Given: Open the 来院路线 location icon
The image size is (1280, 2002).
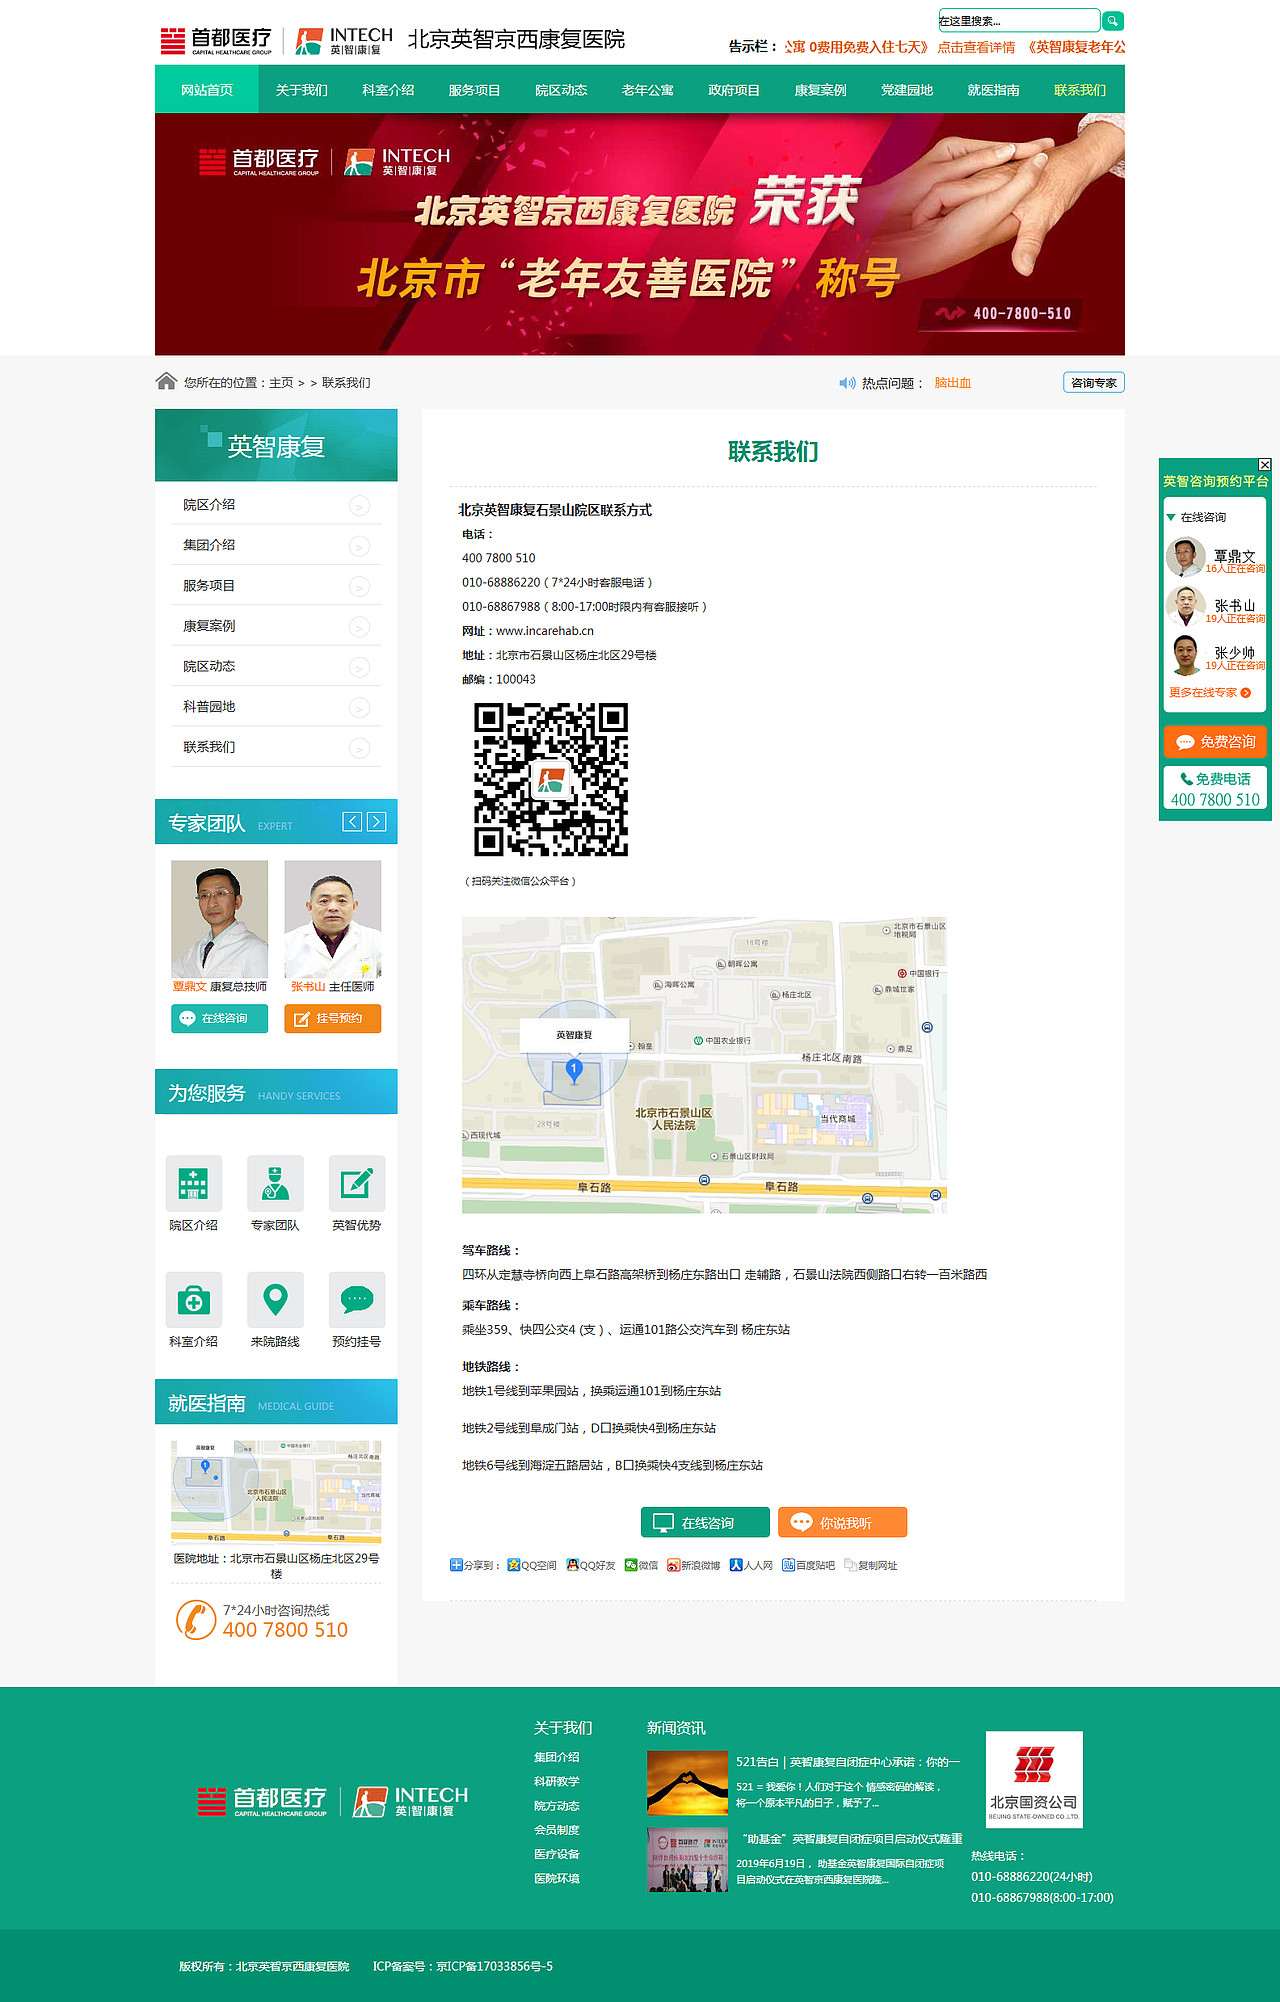Looking at the screenshot, I should click(x=275, y=1300).
